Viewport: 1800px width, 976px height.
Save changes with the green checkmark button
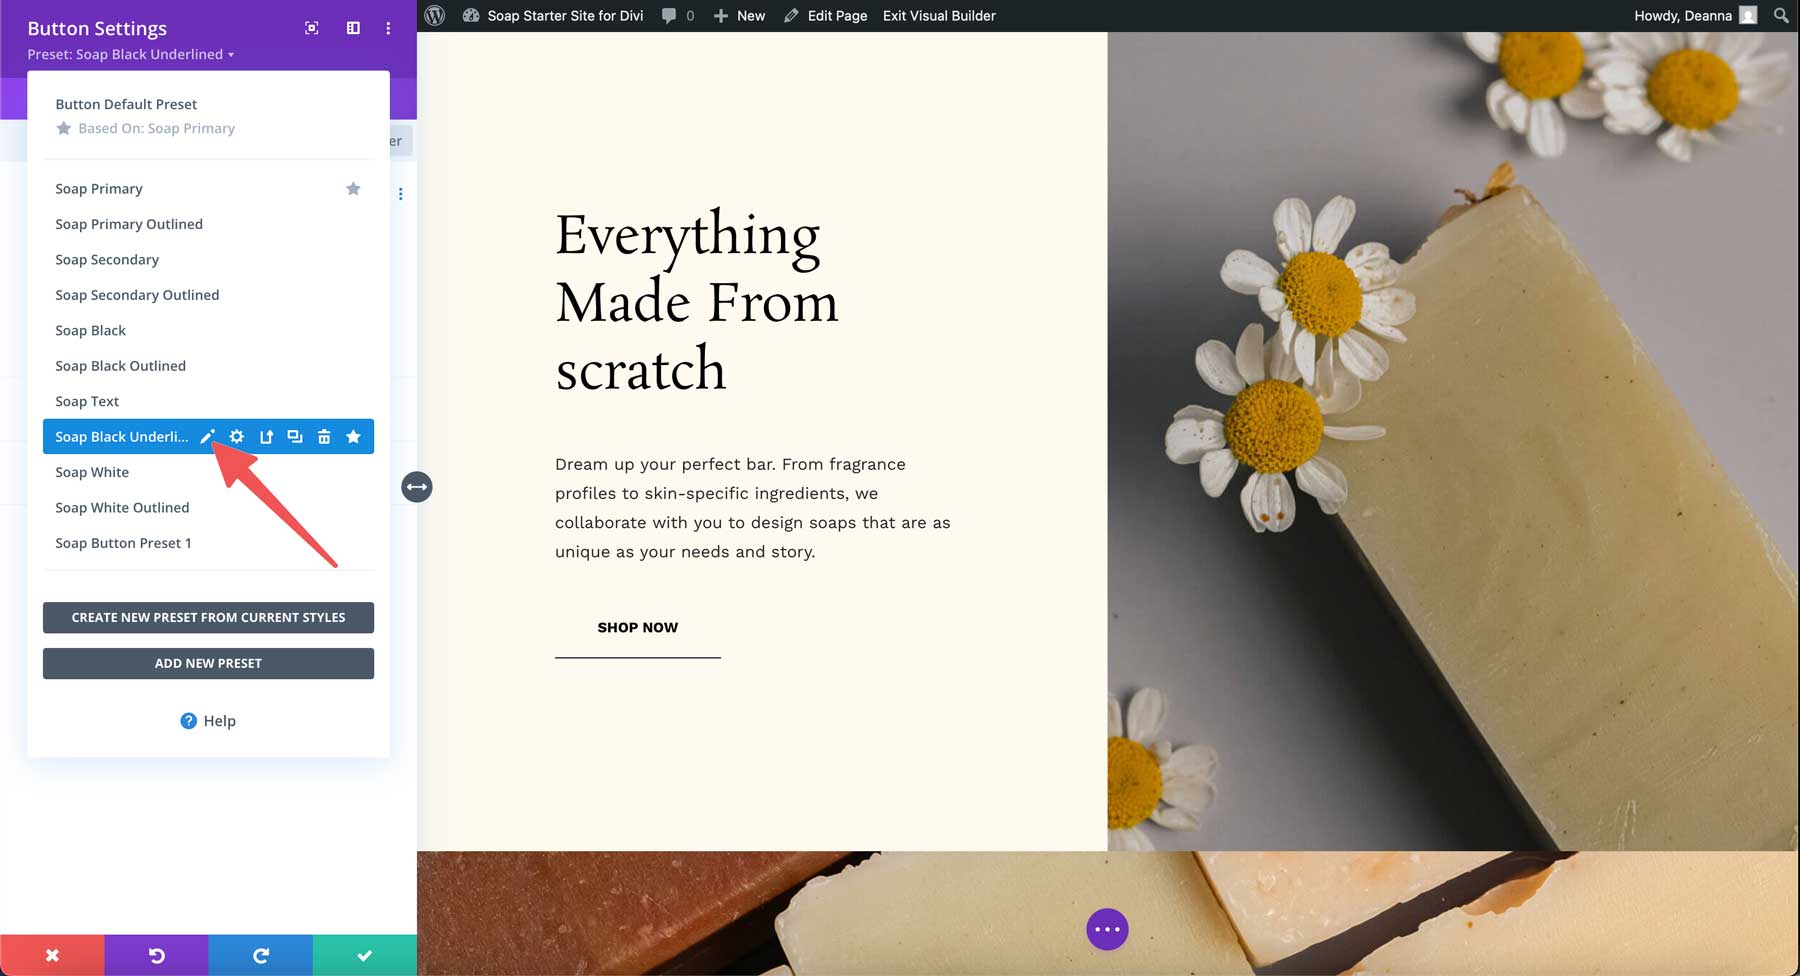(365, 956)
